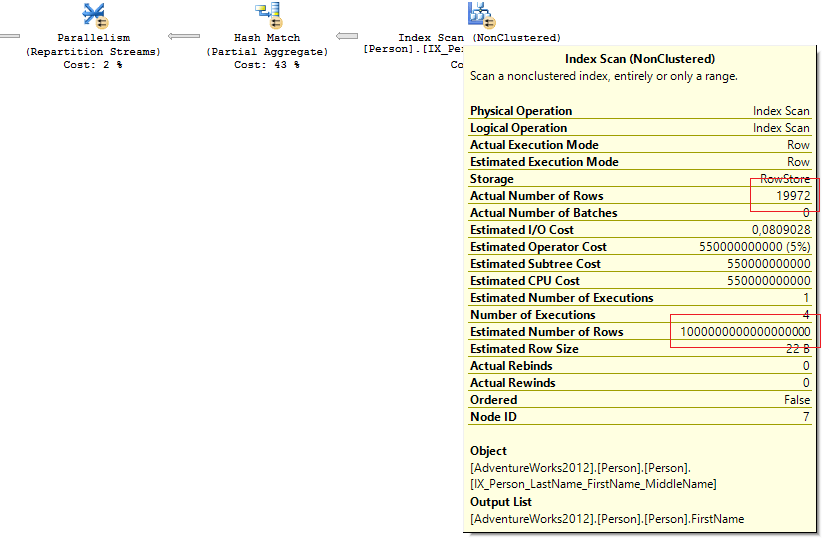The height and width of the screenshot is (542, 825).
Task: Click the '(Repartition Streams)' label
Action: pyautogui.click(x=93, y=52)
